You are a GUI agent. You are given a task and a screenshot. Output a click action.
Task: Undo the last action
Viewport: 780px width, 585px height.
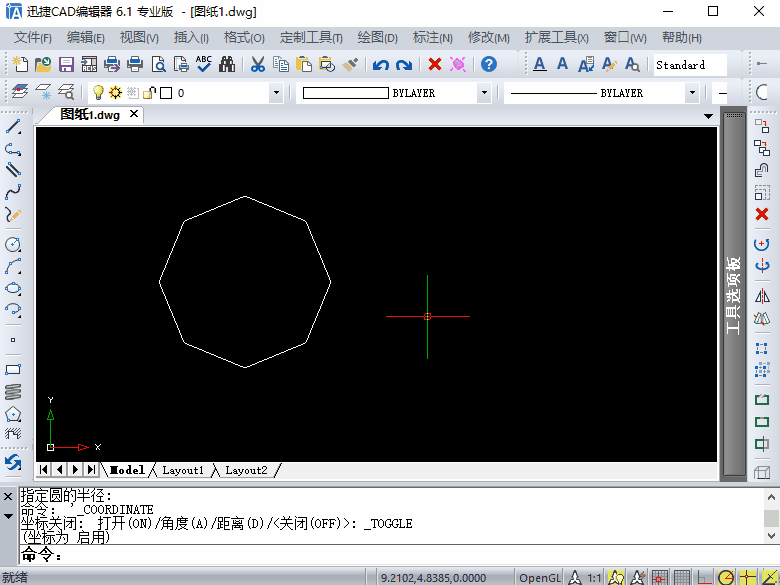tap(381, 65)
